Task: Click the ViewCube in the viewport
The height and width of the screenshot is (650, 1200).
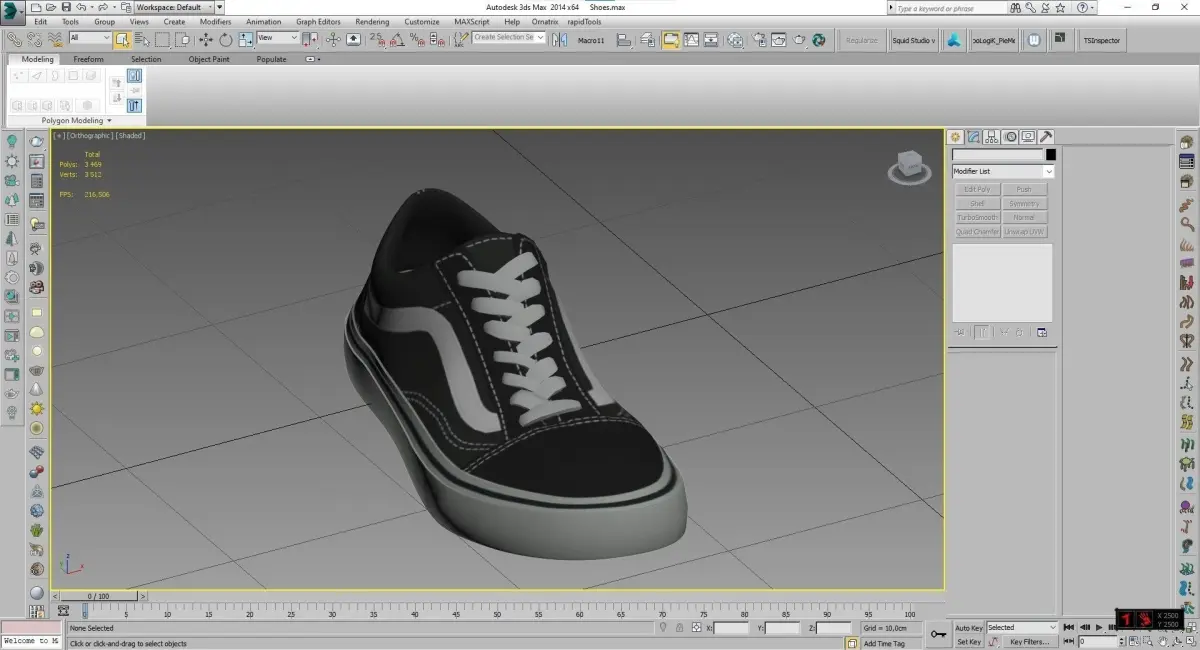Action: [910, 167]
